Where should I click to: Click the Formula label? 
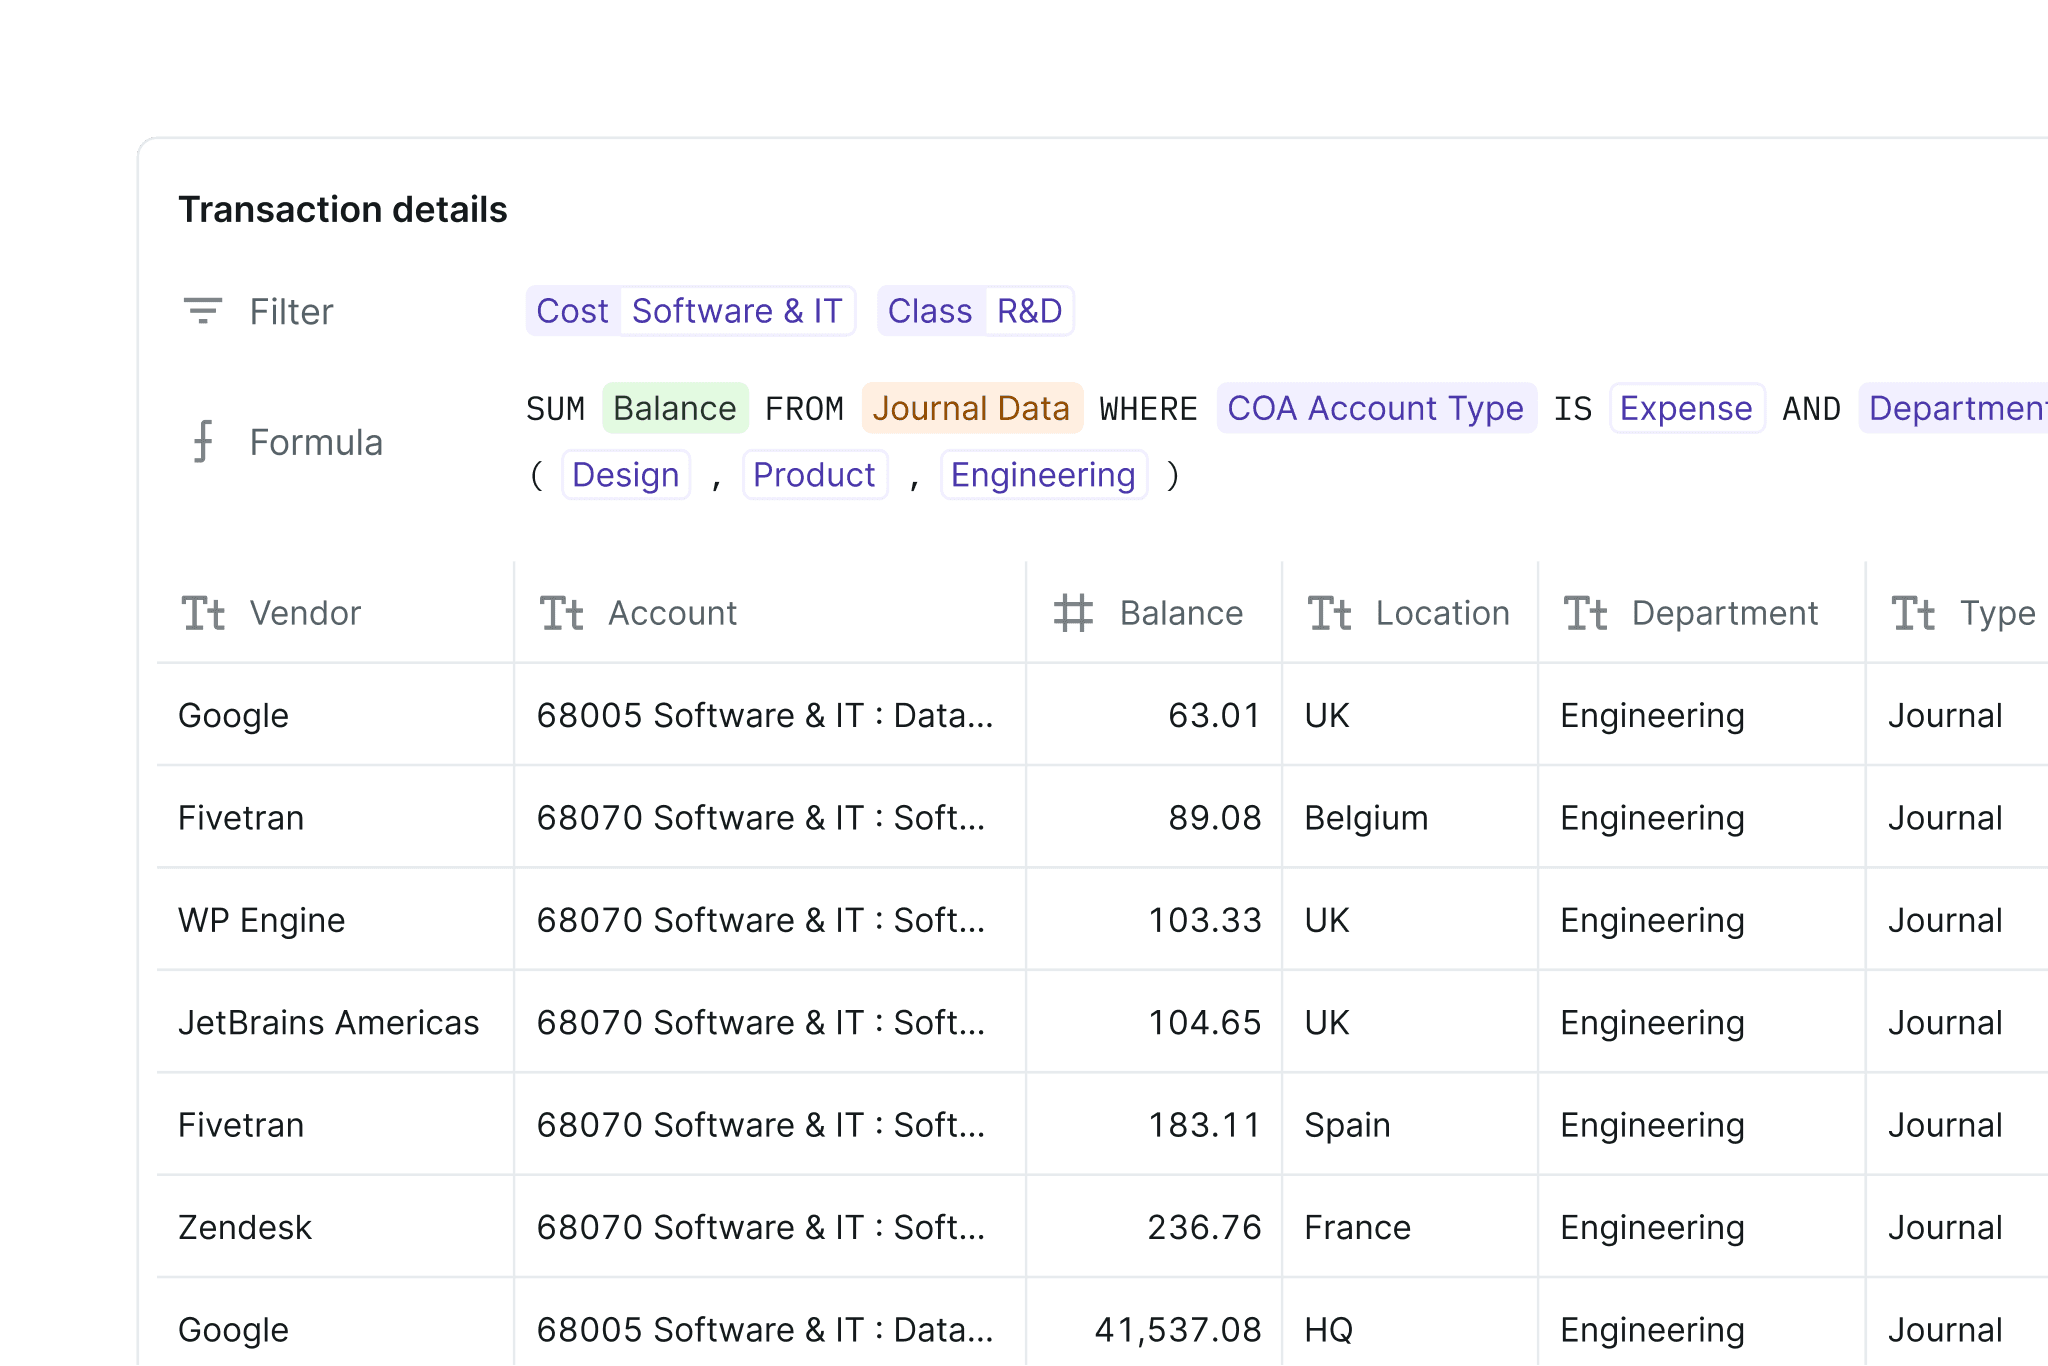point(316,442)
